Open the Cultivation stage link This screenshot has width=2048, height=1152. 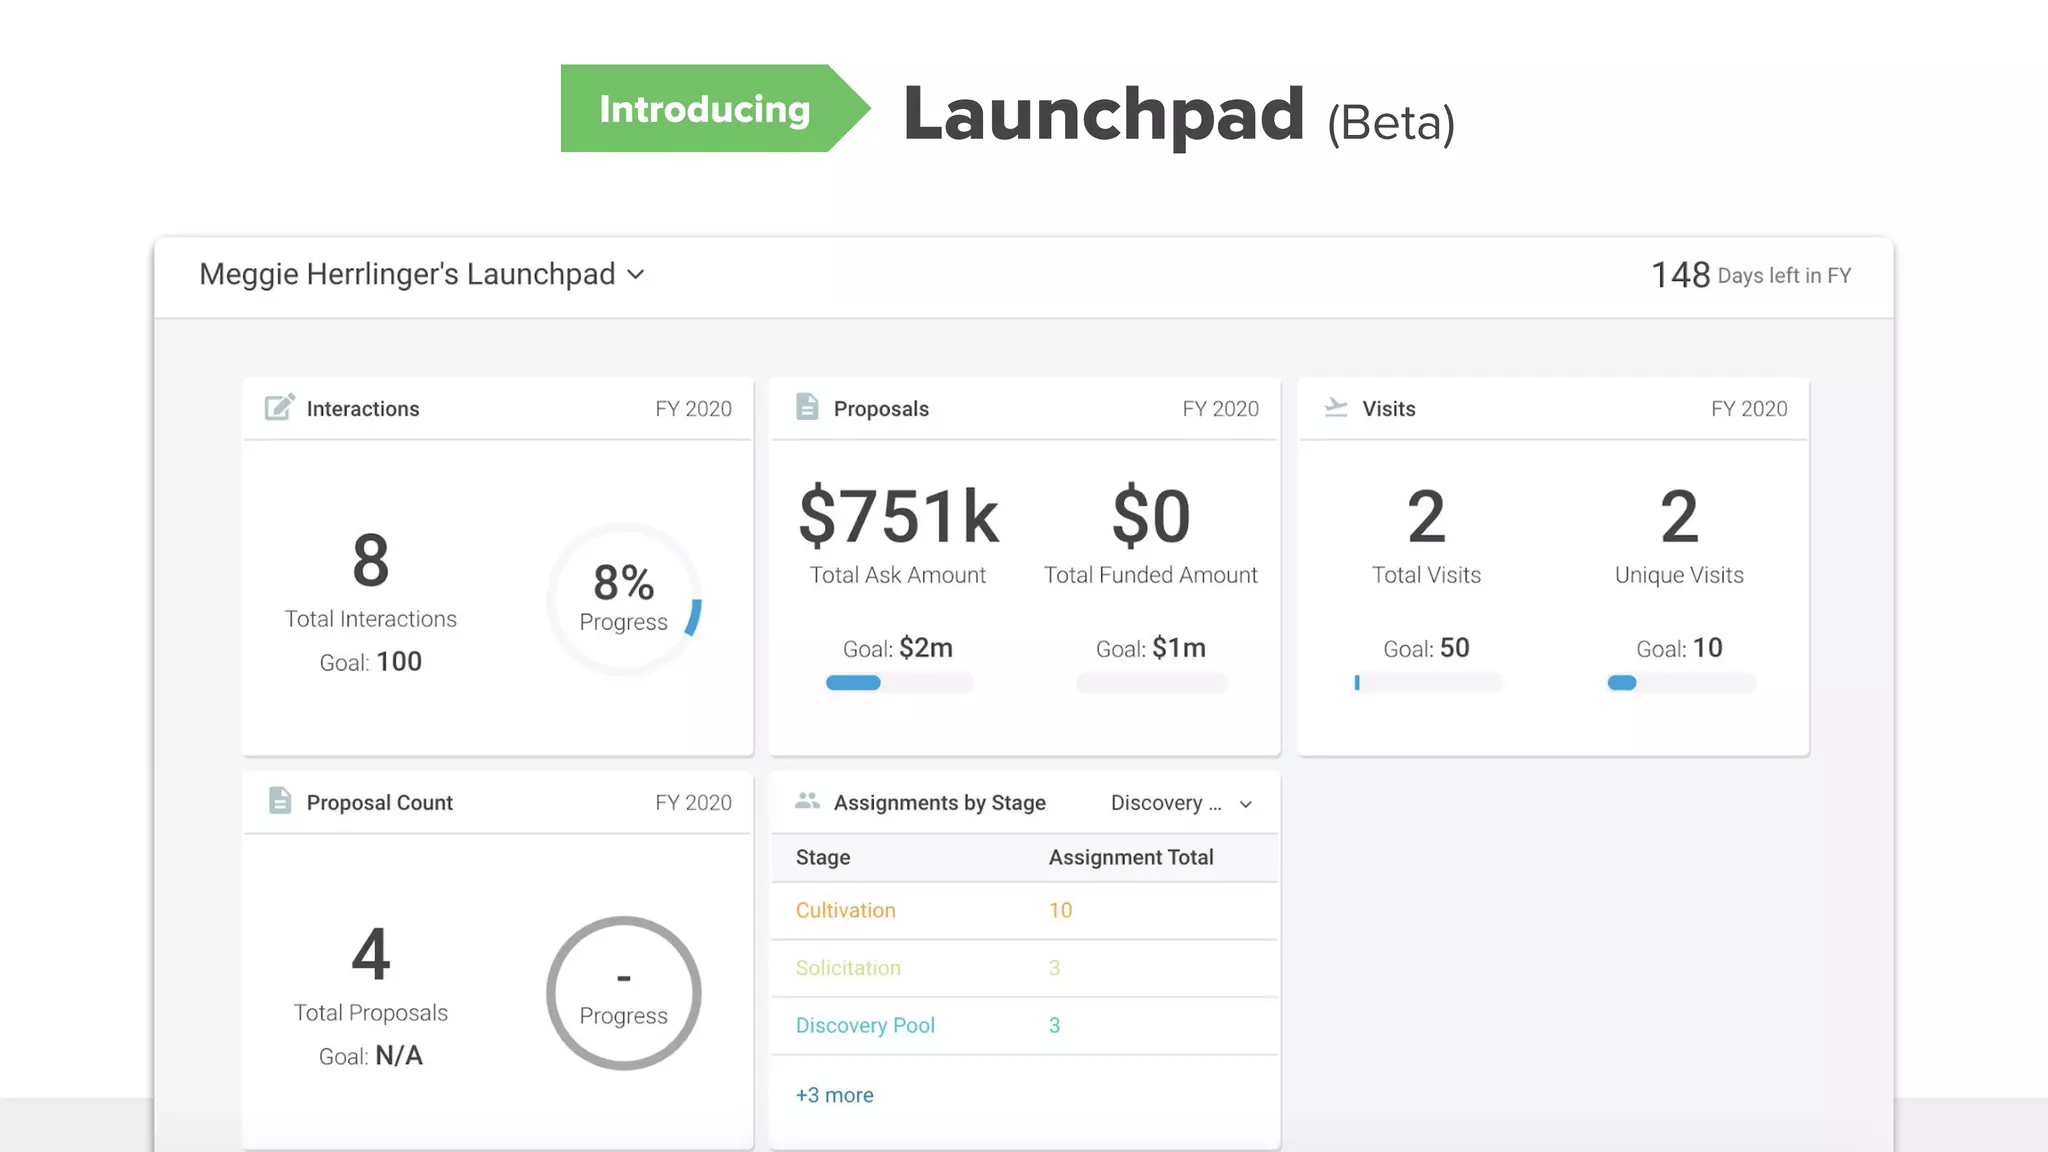pos(845,910)
